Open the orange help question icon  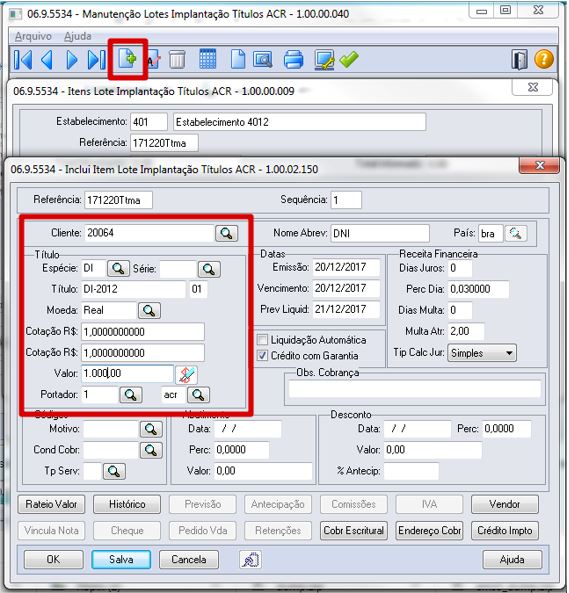click(544, 59)
